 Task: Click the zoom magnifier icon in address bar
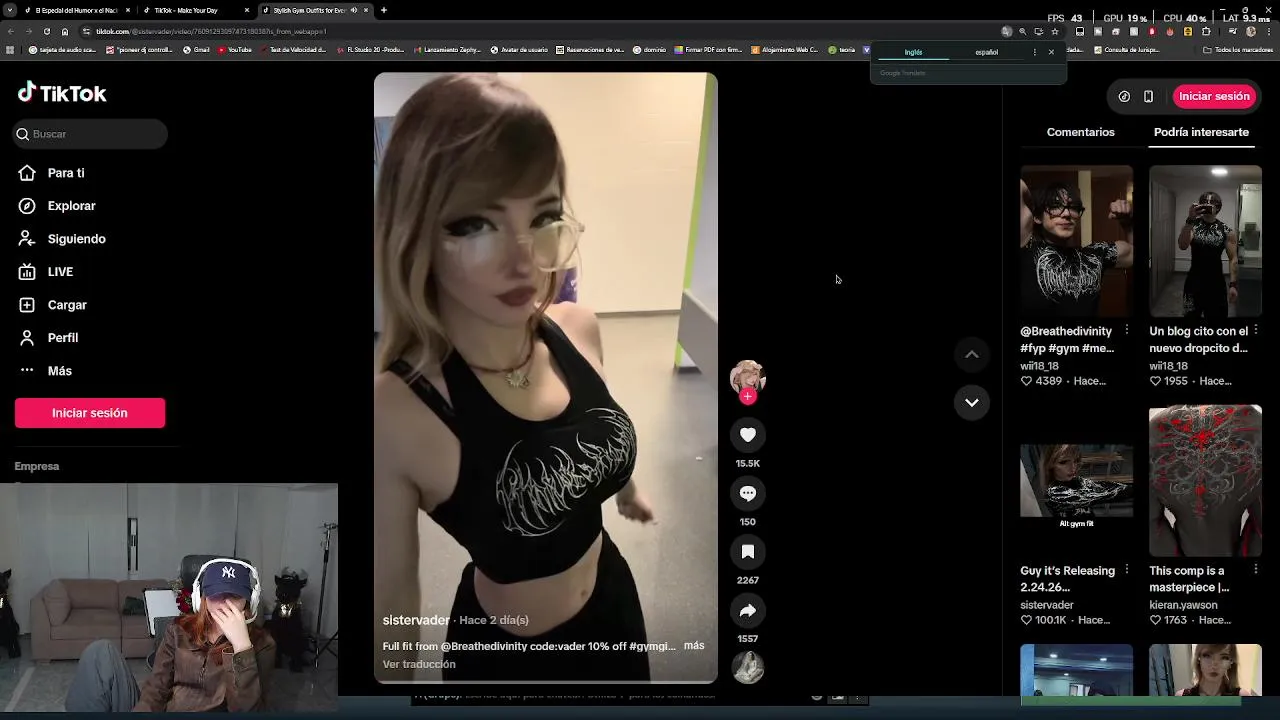point(1022,31)
